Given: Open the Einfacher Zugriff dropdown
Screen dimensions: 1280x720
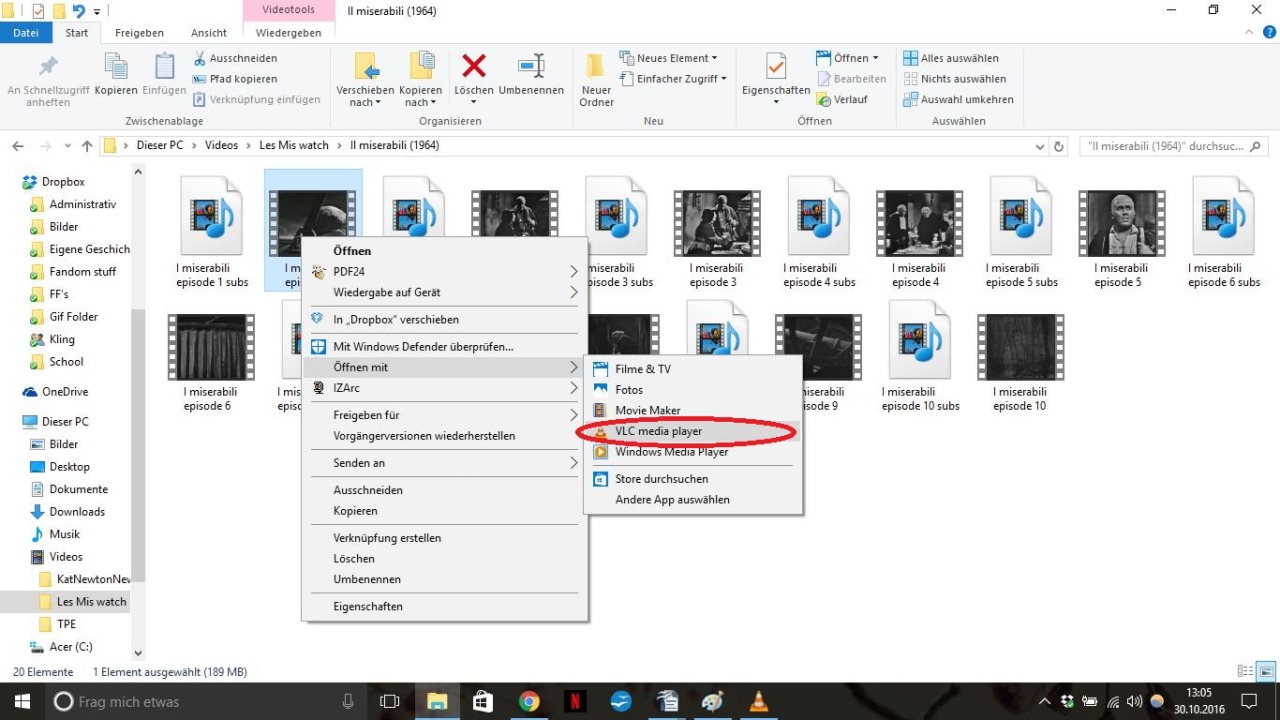Looking at the screenshot, I should 673,79.
